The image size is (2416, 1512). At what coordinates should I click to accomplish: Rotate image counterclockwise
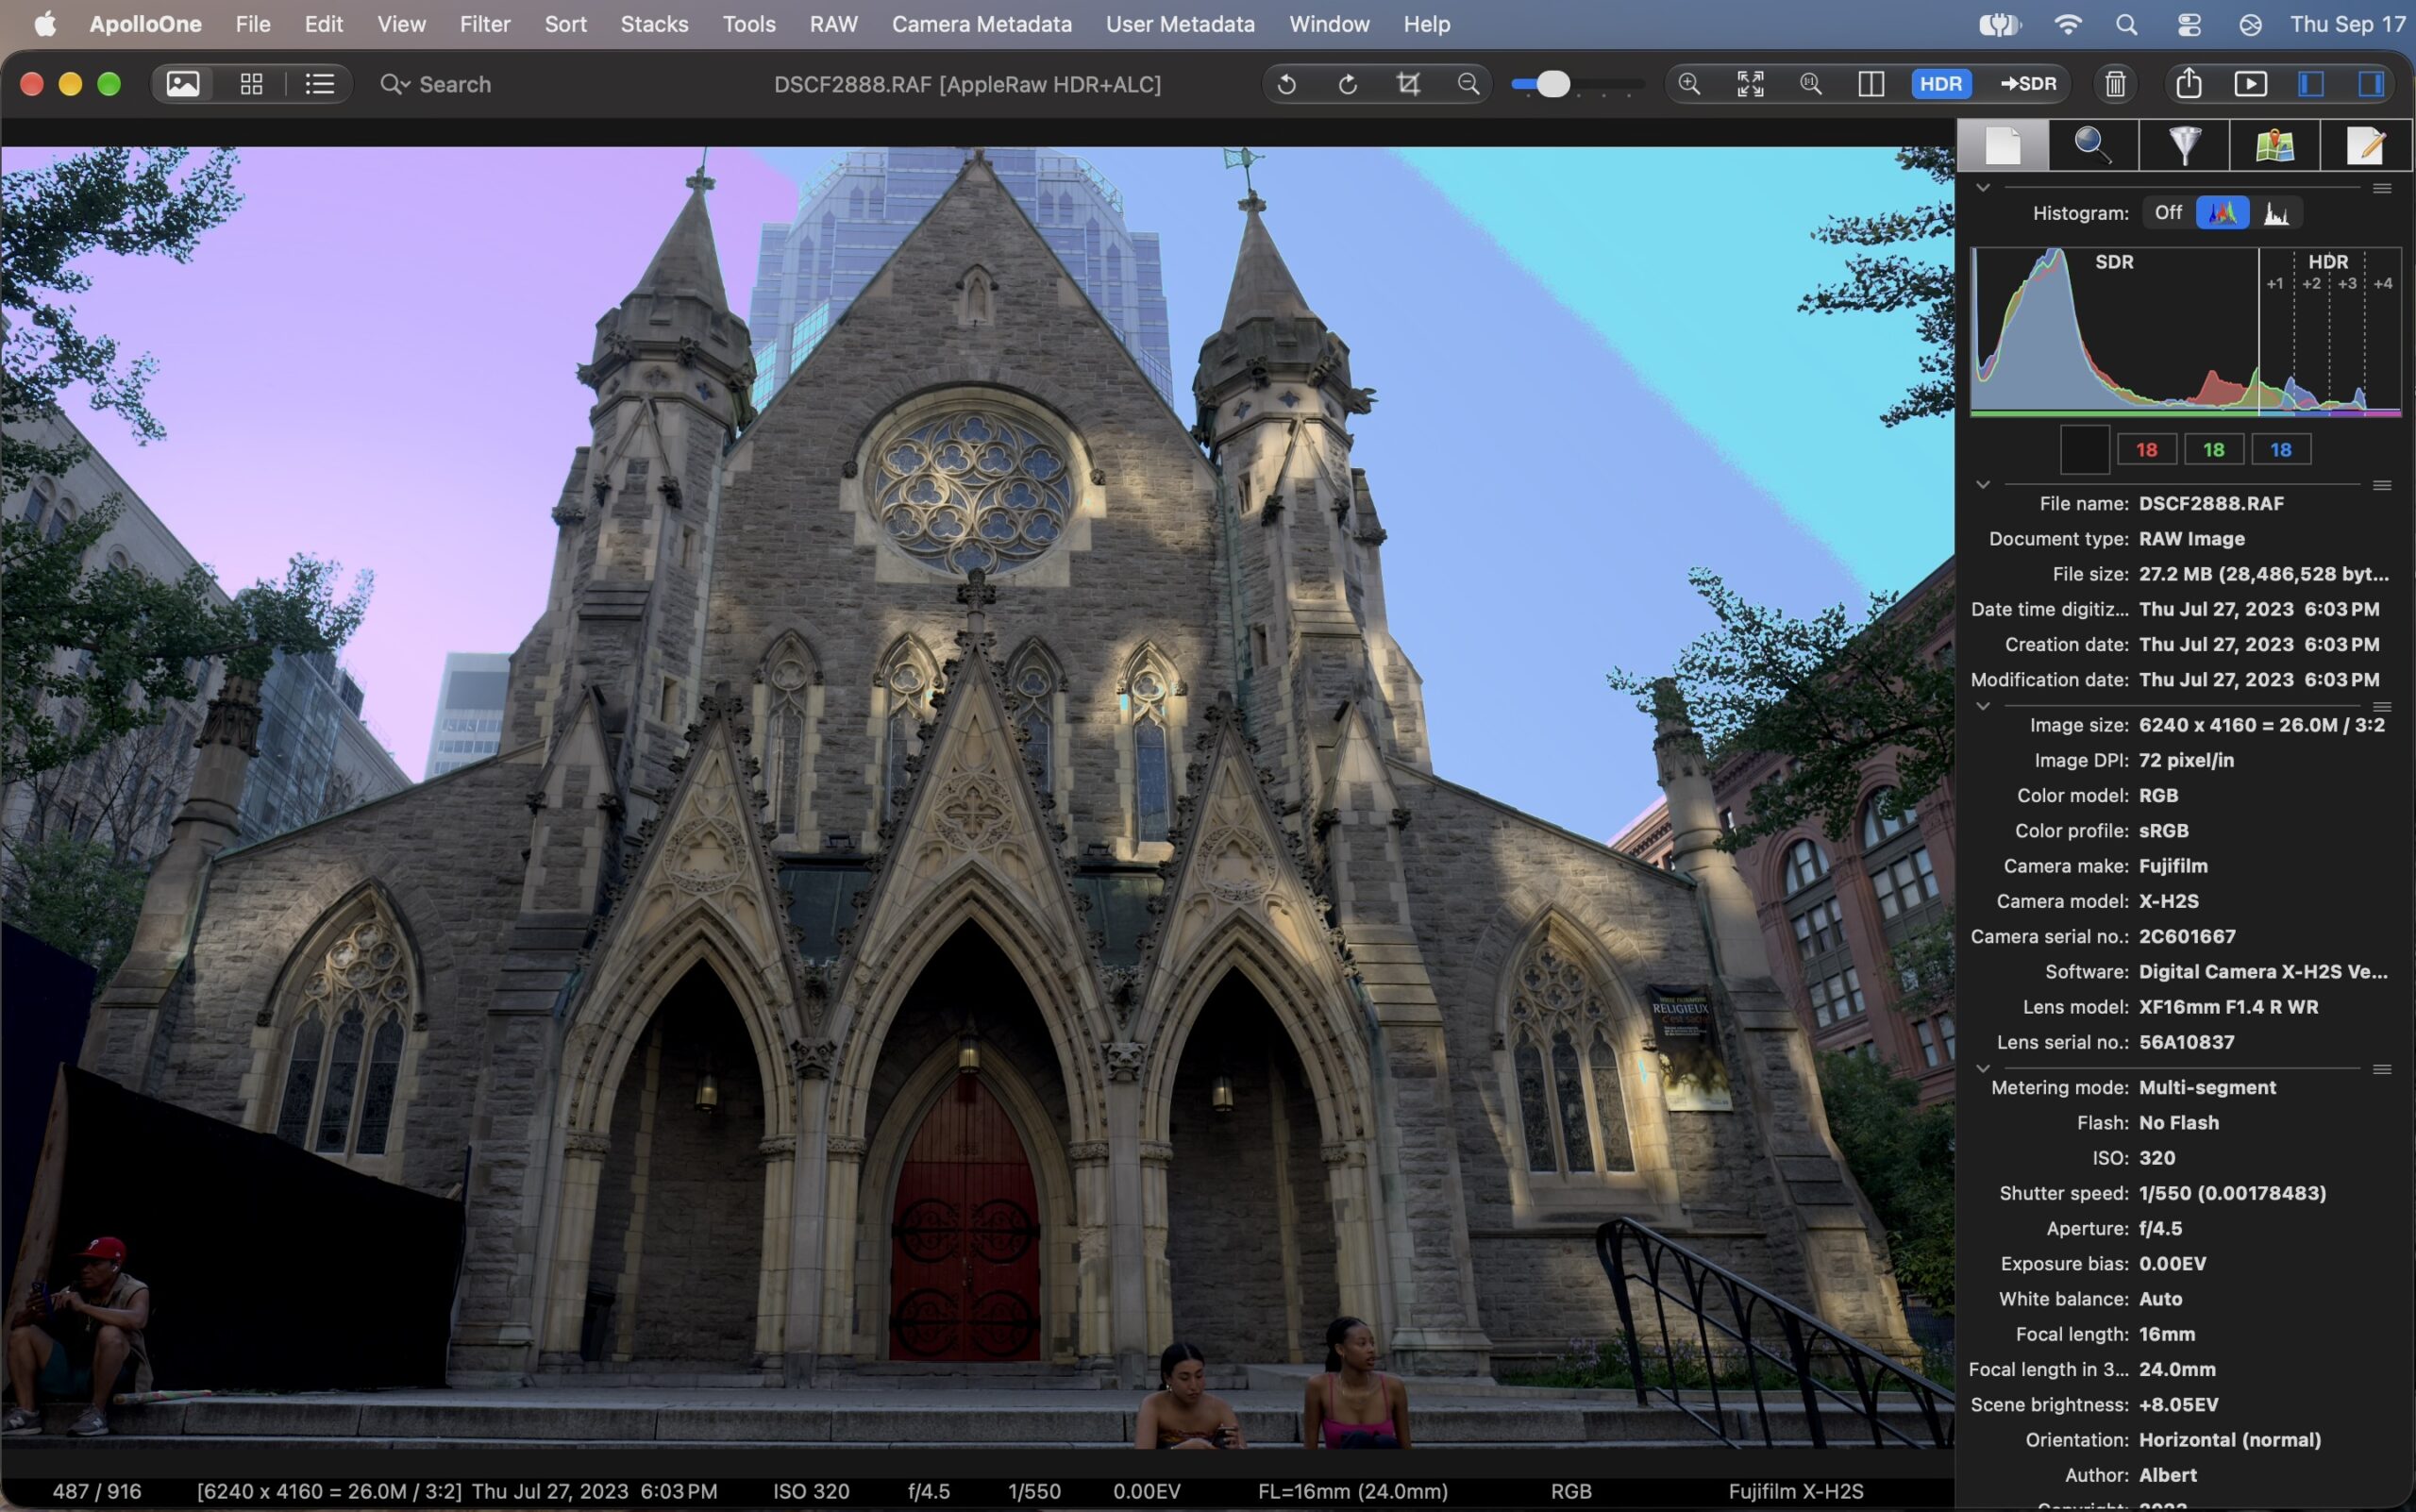(x=1287, y=84)
